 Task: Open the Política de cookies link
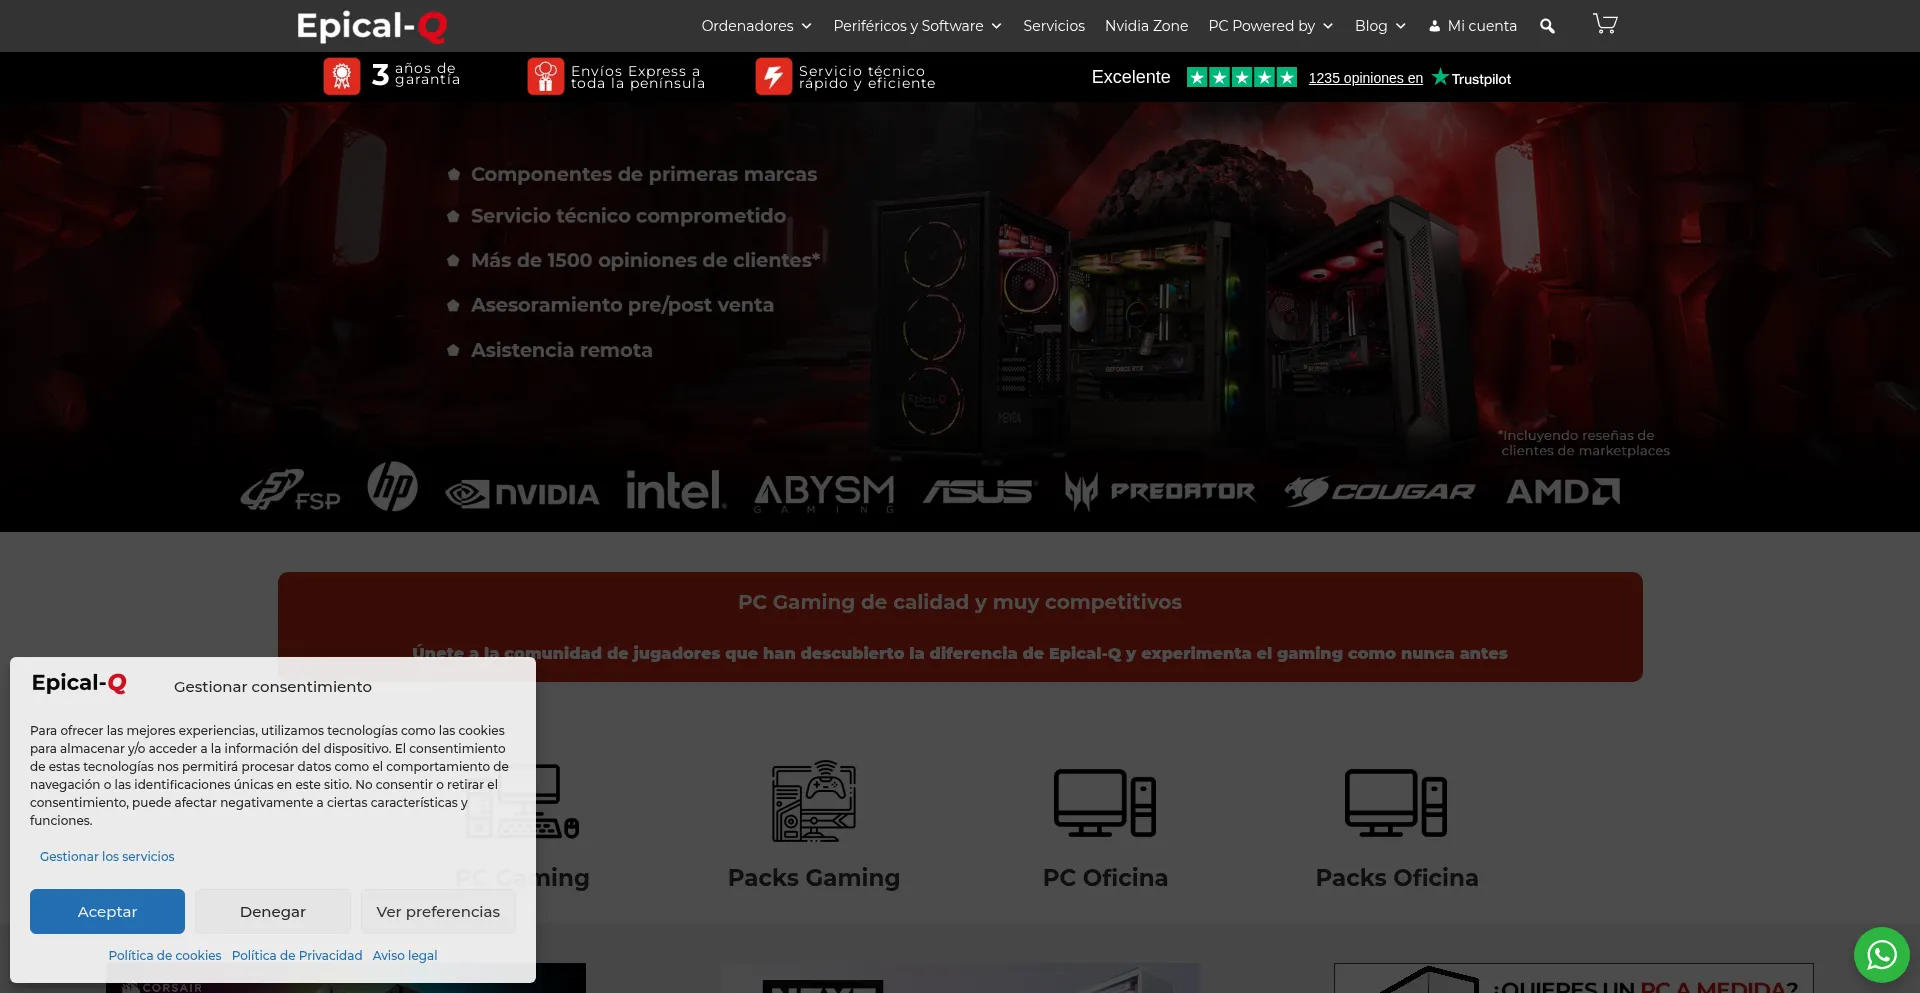(165, 955)
